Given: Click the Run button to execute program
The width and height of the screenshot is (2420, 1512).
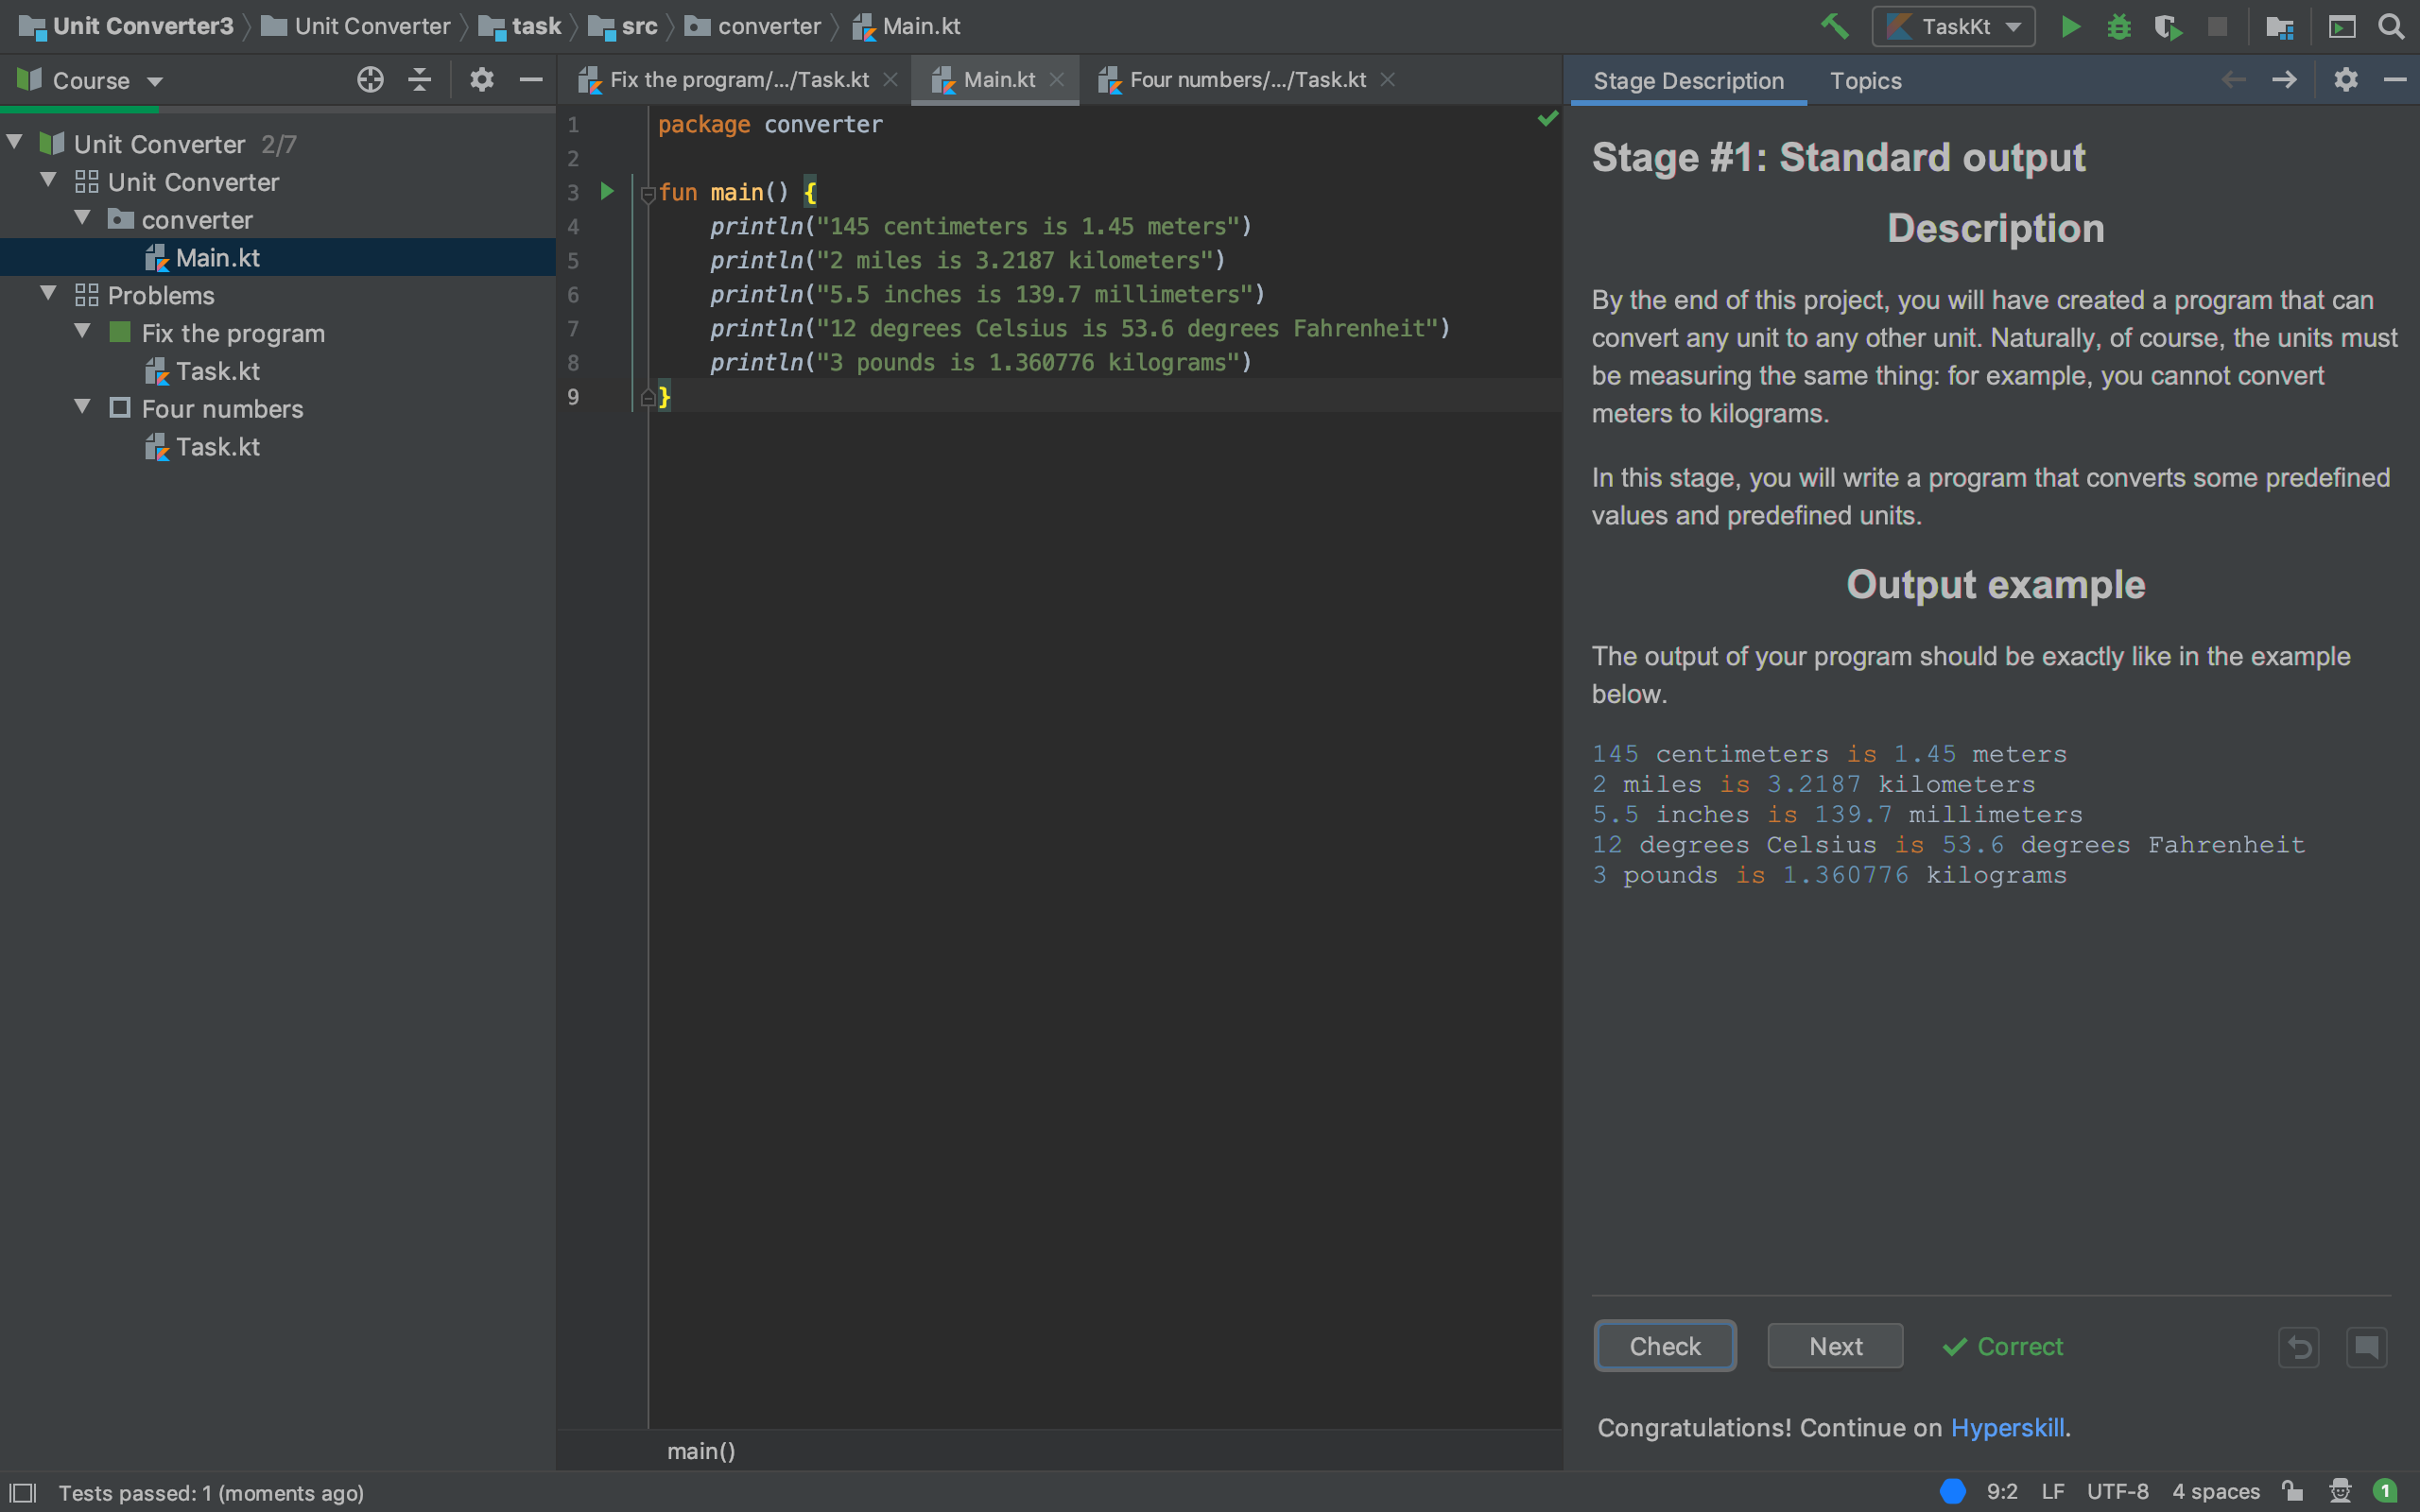Looking at the screenshot, I should pos(2070,25).
